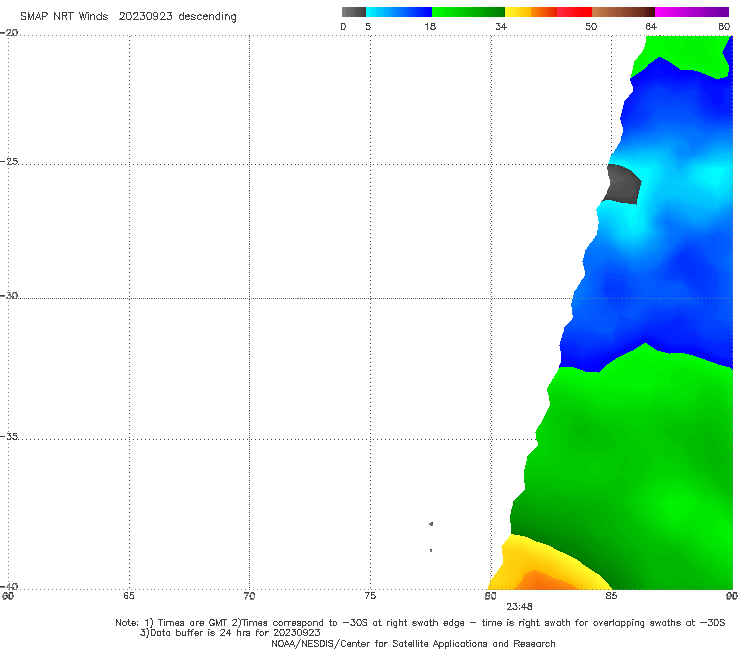Click the swath time label '23:48'
740x650 pixels.
(x=519, y=607)
